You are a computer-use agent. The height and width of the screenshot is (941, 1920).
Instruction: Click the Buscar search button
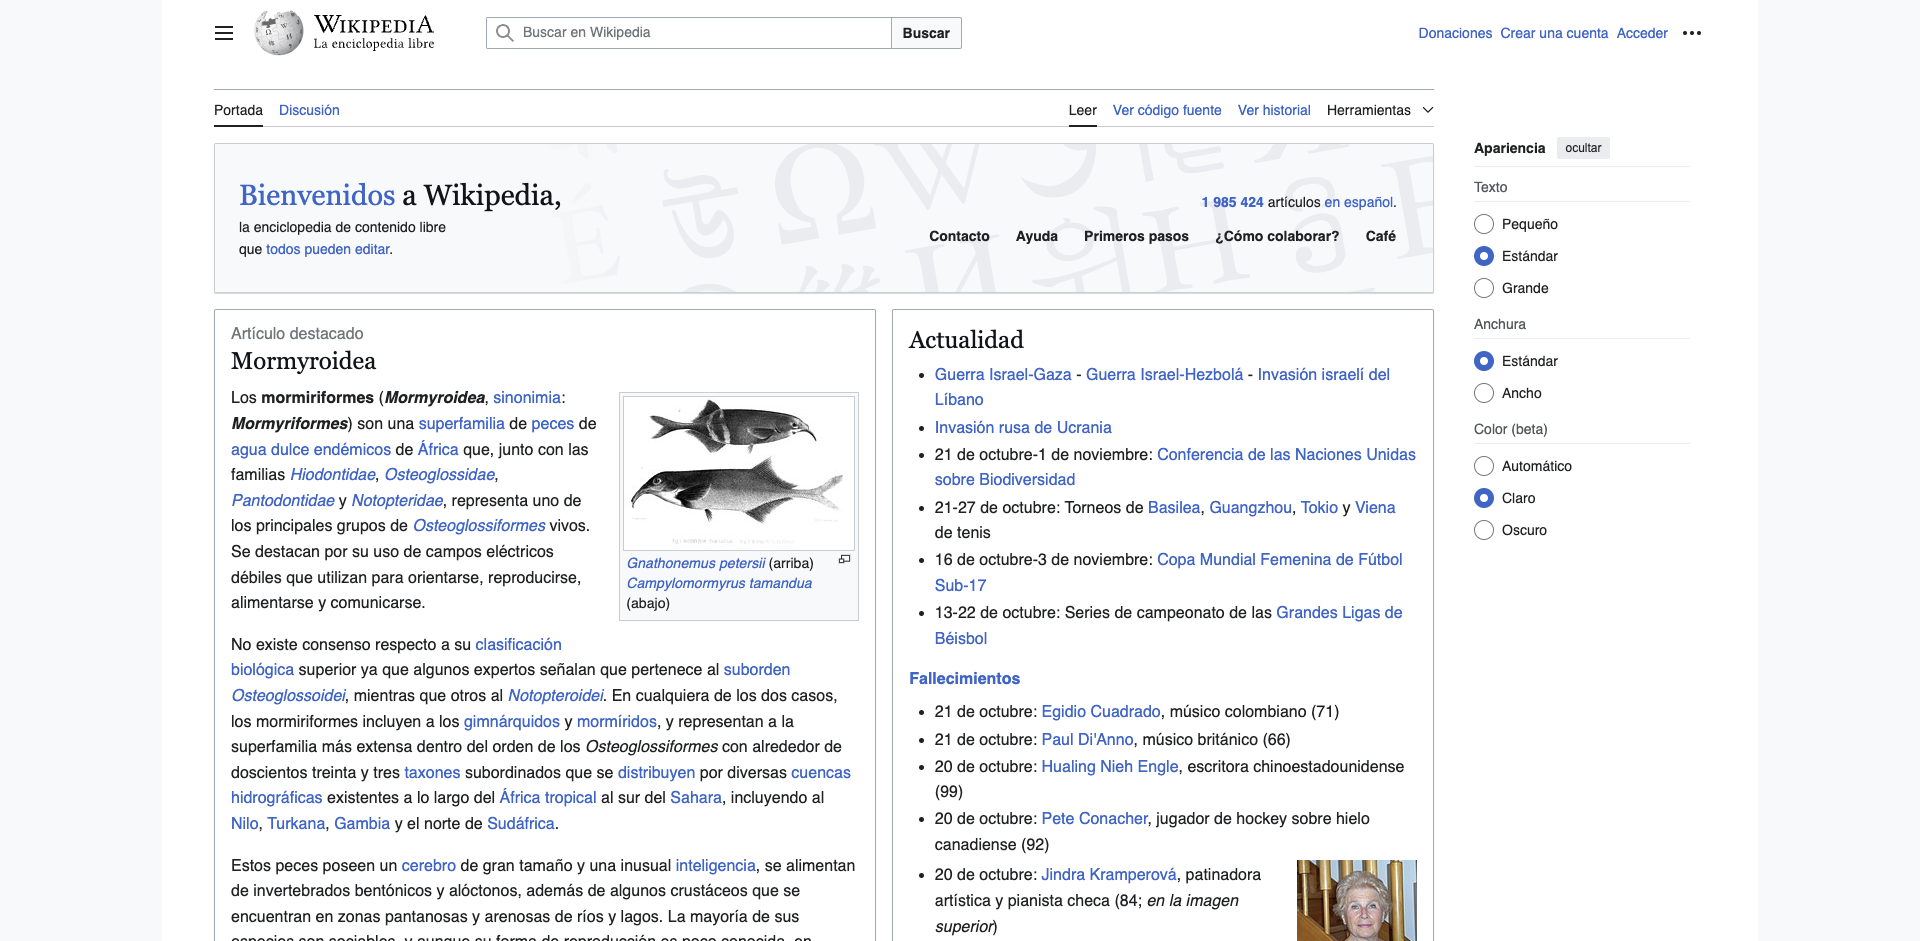pyautogui.click(x=926, y=33)
